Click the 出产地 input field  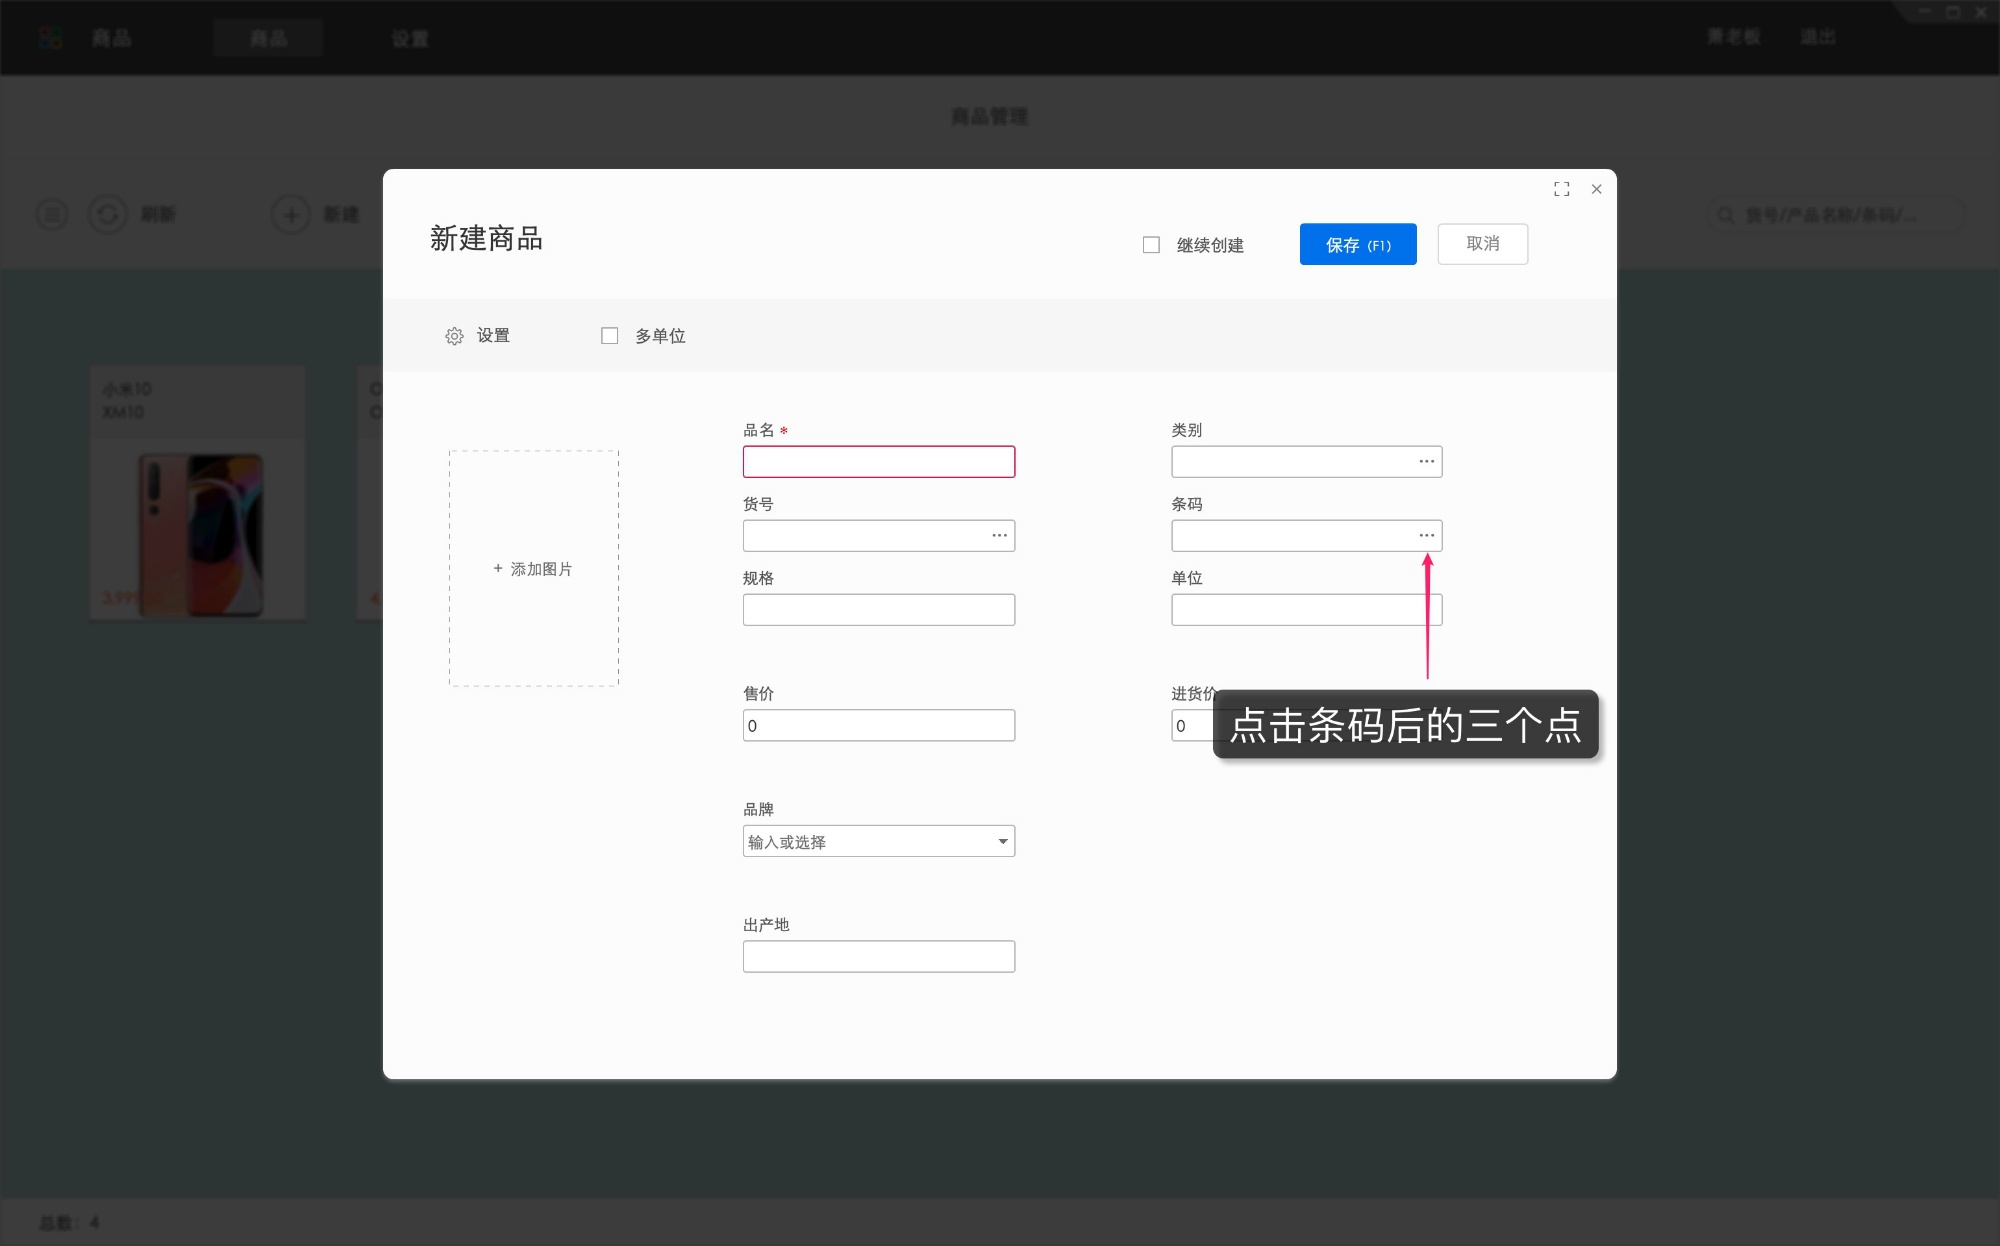[x=878, y=957]
